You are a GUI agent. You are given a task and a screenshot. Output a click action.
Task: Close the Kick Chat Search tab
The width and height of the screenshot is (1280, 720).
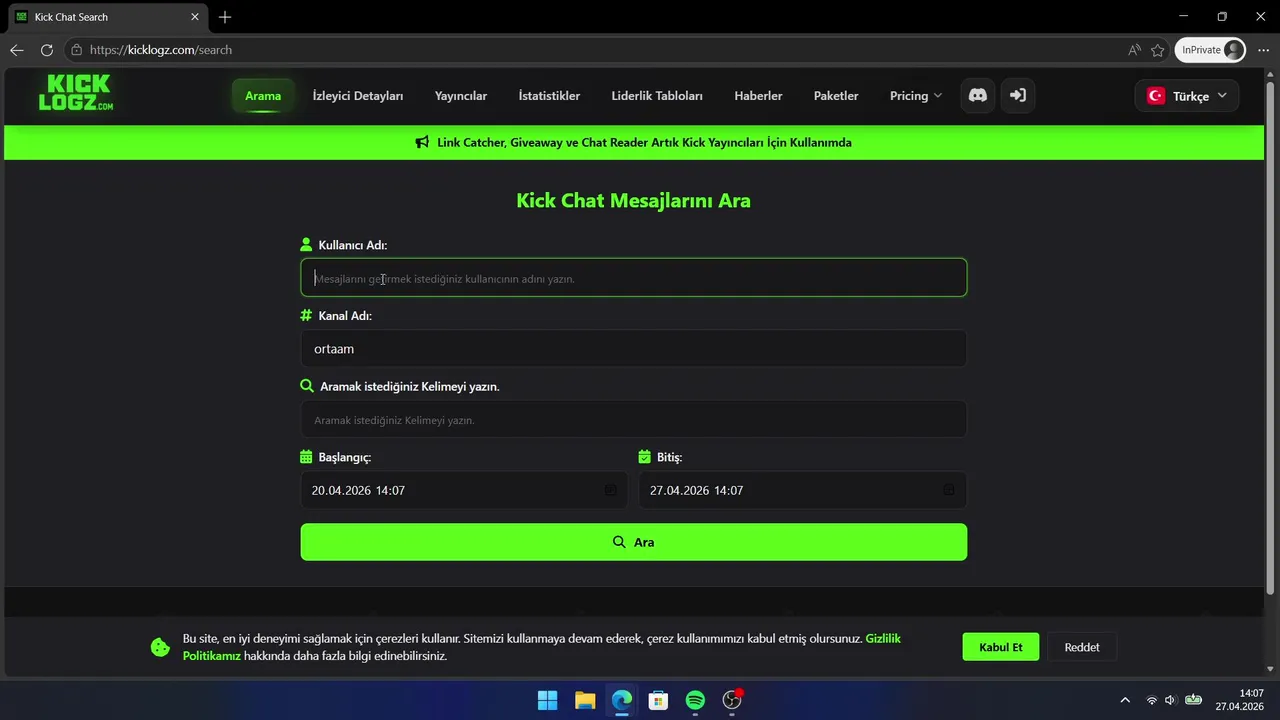[195, 17]
